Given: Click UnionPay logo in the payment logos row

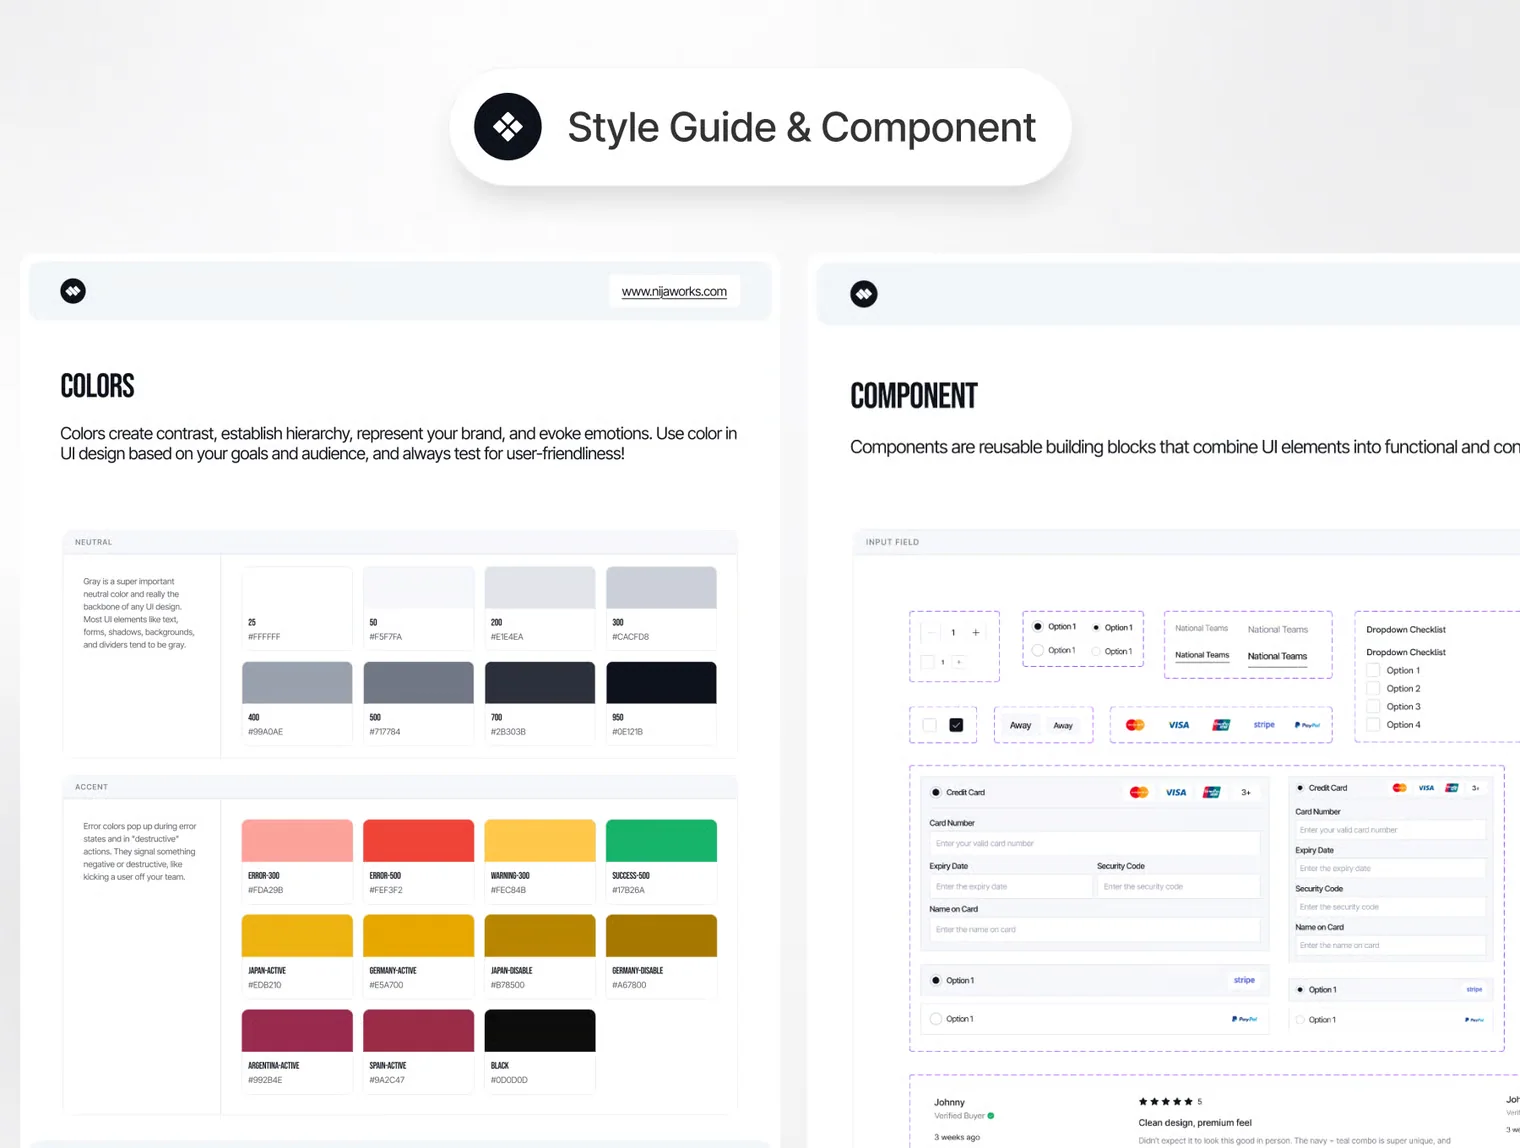Looking at the screenshot, I should point(1221,725).
